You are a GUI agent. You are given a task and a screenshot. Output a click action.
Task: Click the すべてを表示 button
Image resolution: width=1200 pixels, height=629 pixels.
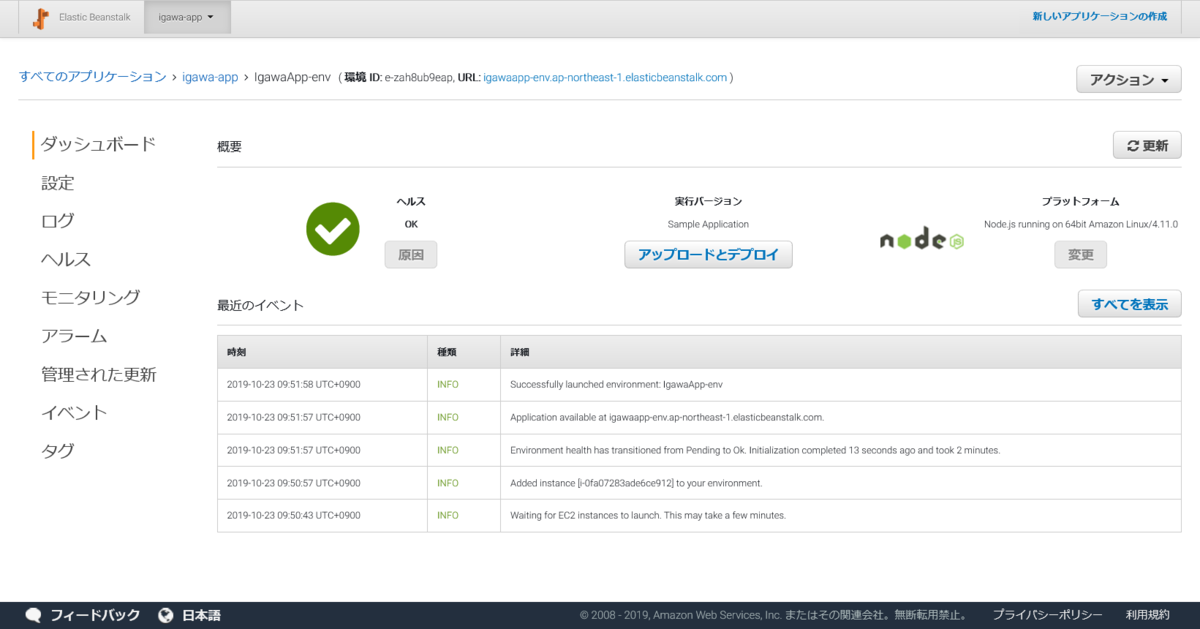(1130, 304)
